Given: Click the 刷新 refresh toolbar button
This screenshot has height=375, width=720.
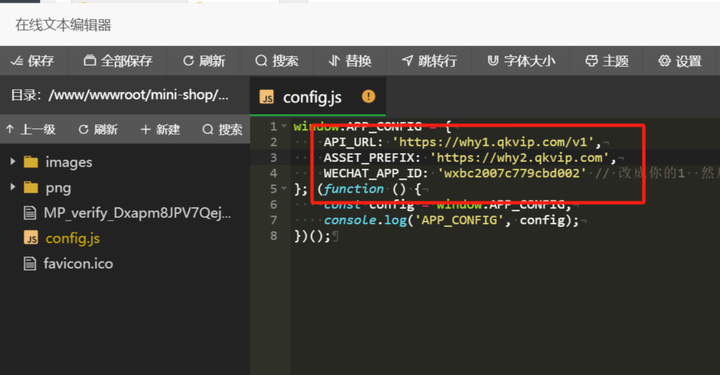Looking at the screenshot, I should click(x=204, y=61).
